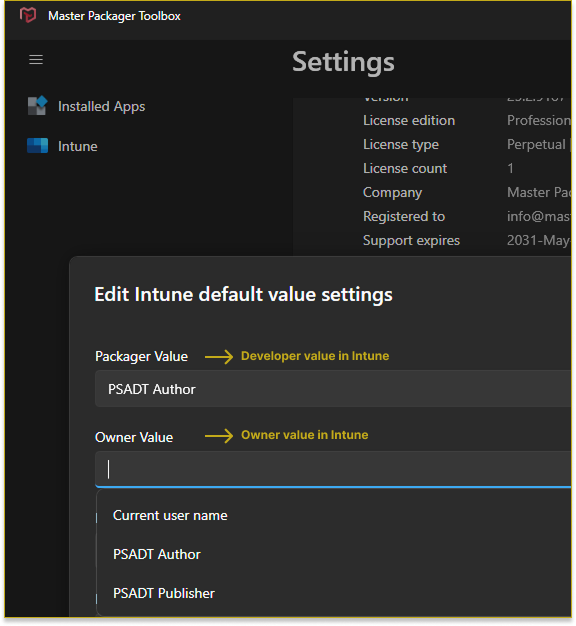Click the Packager Value field showing PSADT Author

pyautogui.click(x=333, y=389)
